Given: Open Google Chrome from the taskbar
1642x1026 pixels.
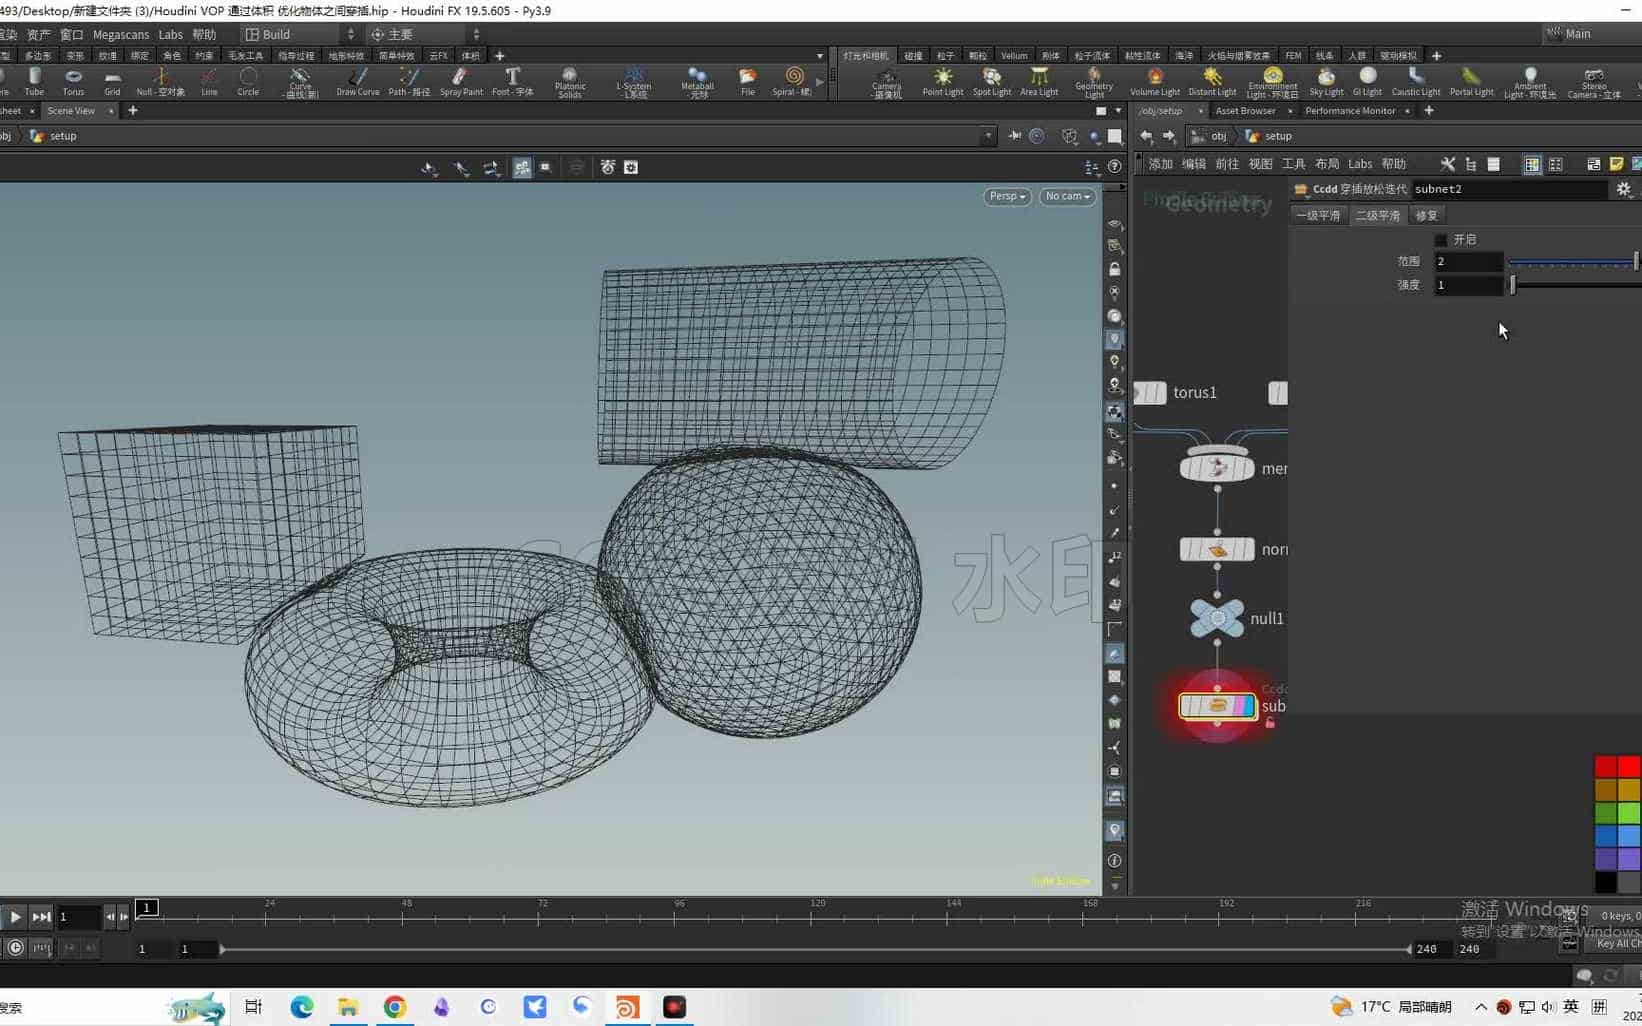Looking at the screenshot, I should [x=395, y=1007].
